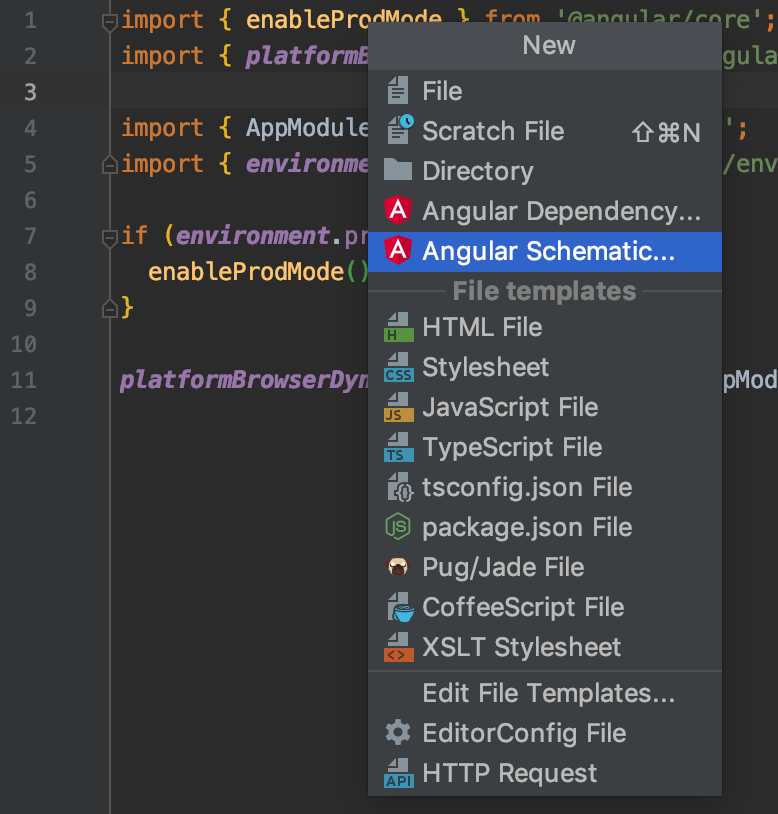The height and width of the screenshot is (814, 778).
Task: Click the Pug dog face icon
Action: click(x=398, y=566)
